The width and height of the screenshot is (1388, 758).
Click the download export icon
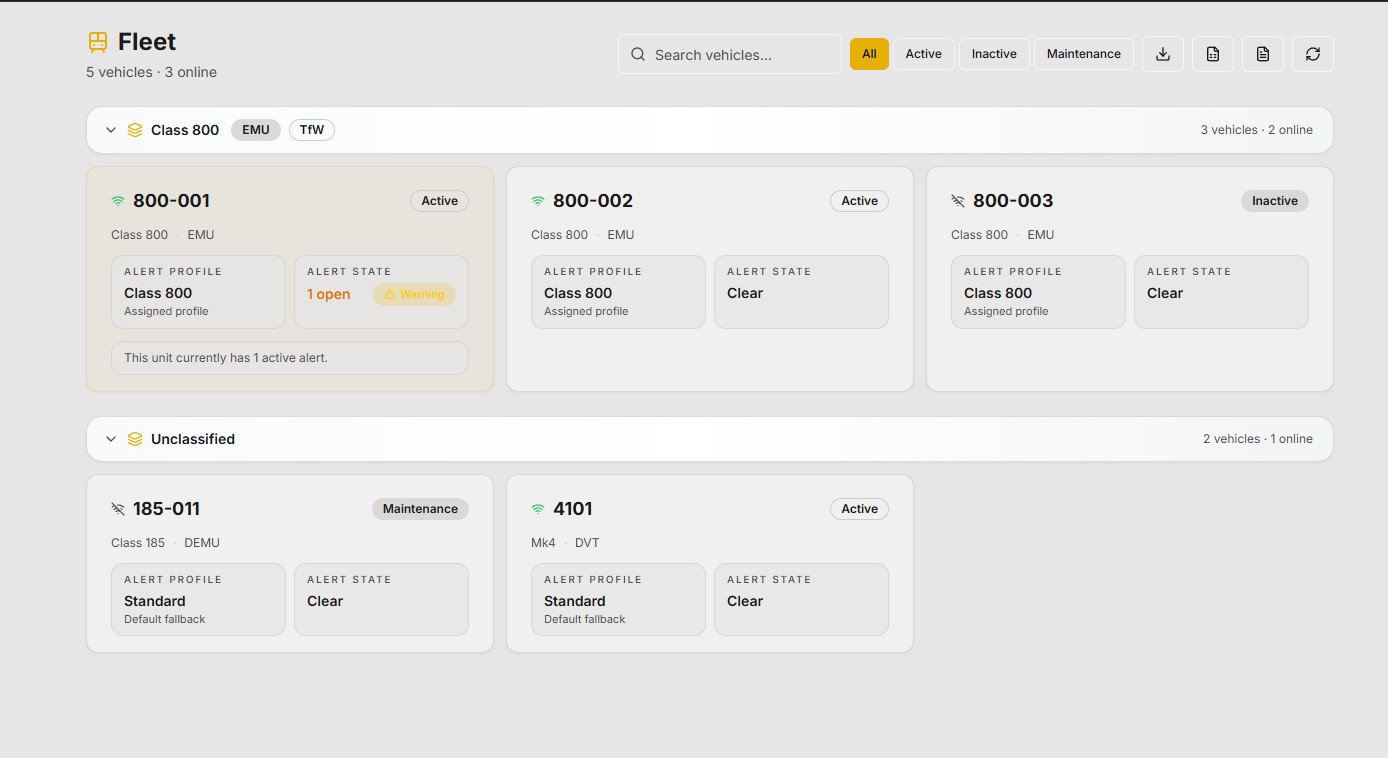tap(1163, 54)
